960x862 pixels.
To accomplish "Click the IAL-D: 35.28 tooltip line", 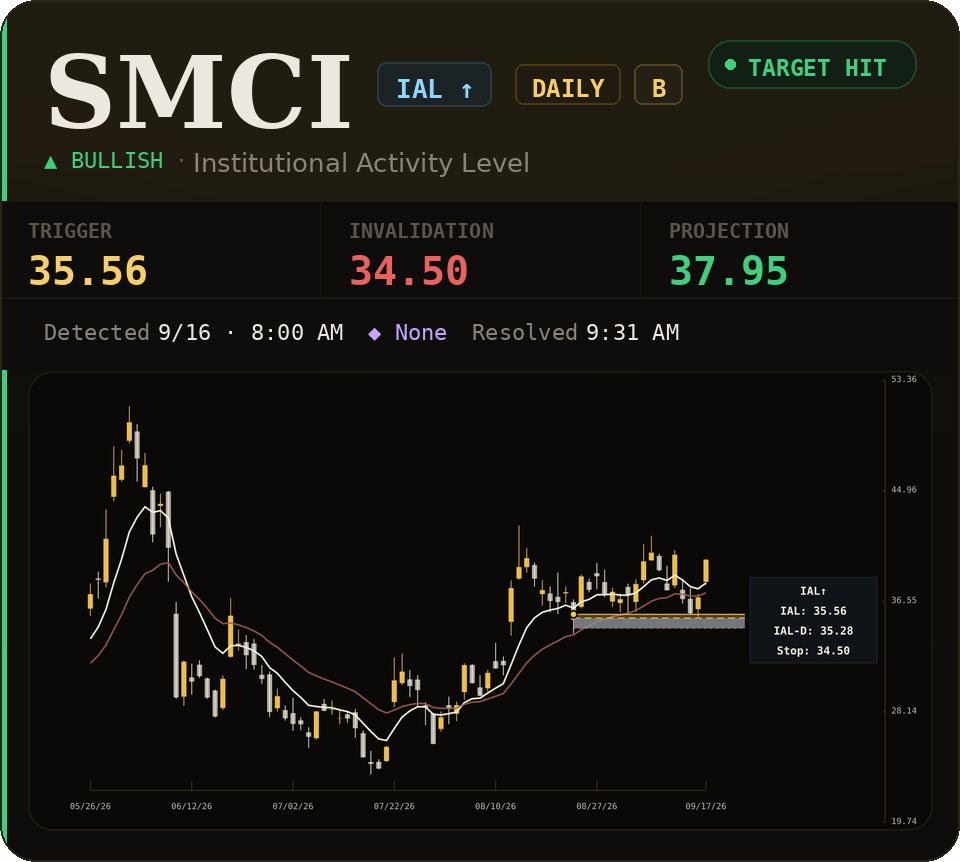I will [x=813, y=631].
